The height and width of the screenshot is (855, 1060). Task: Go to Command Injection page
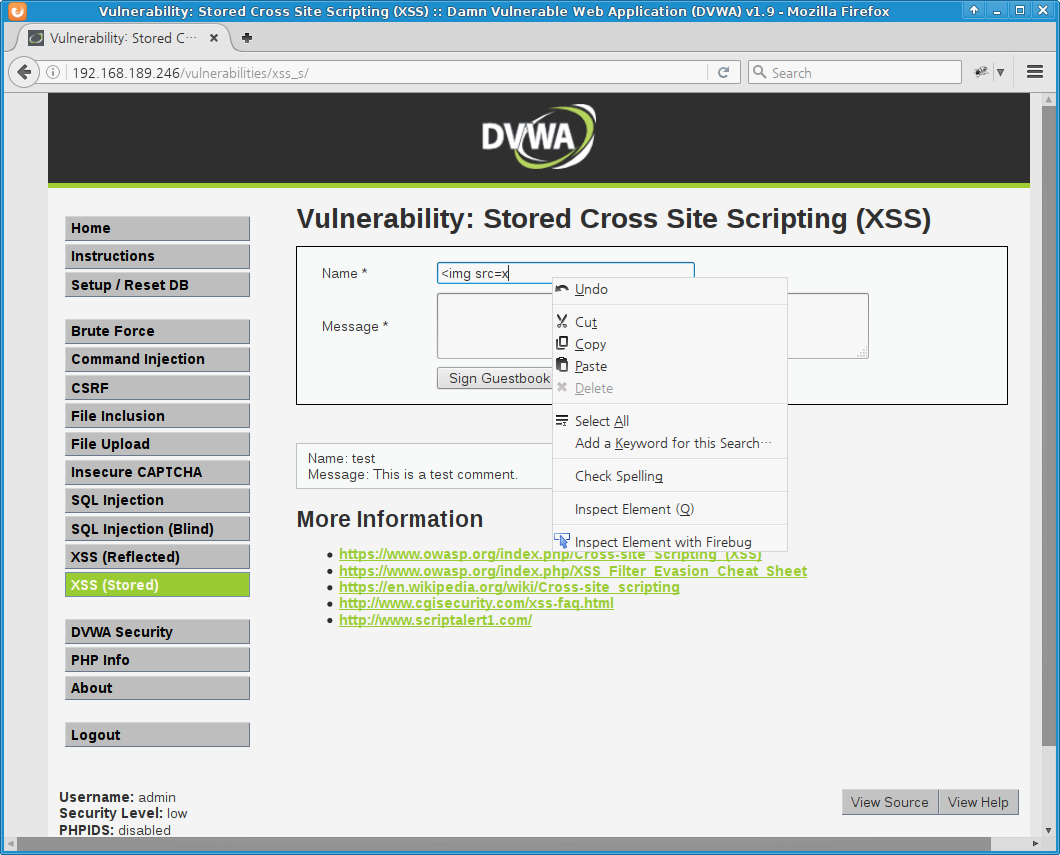157,359
